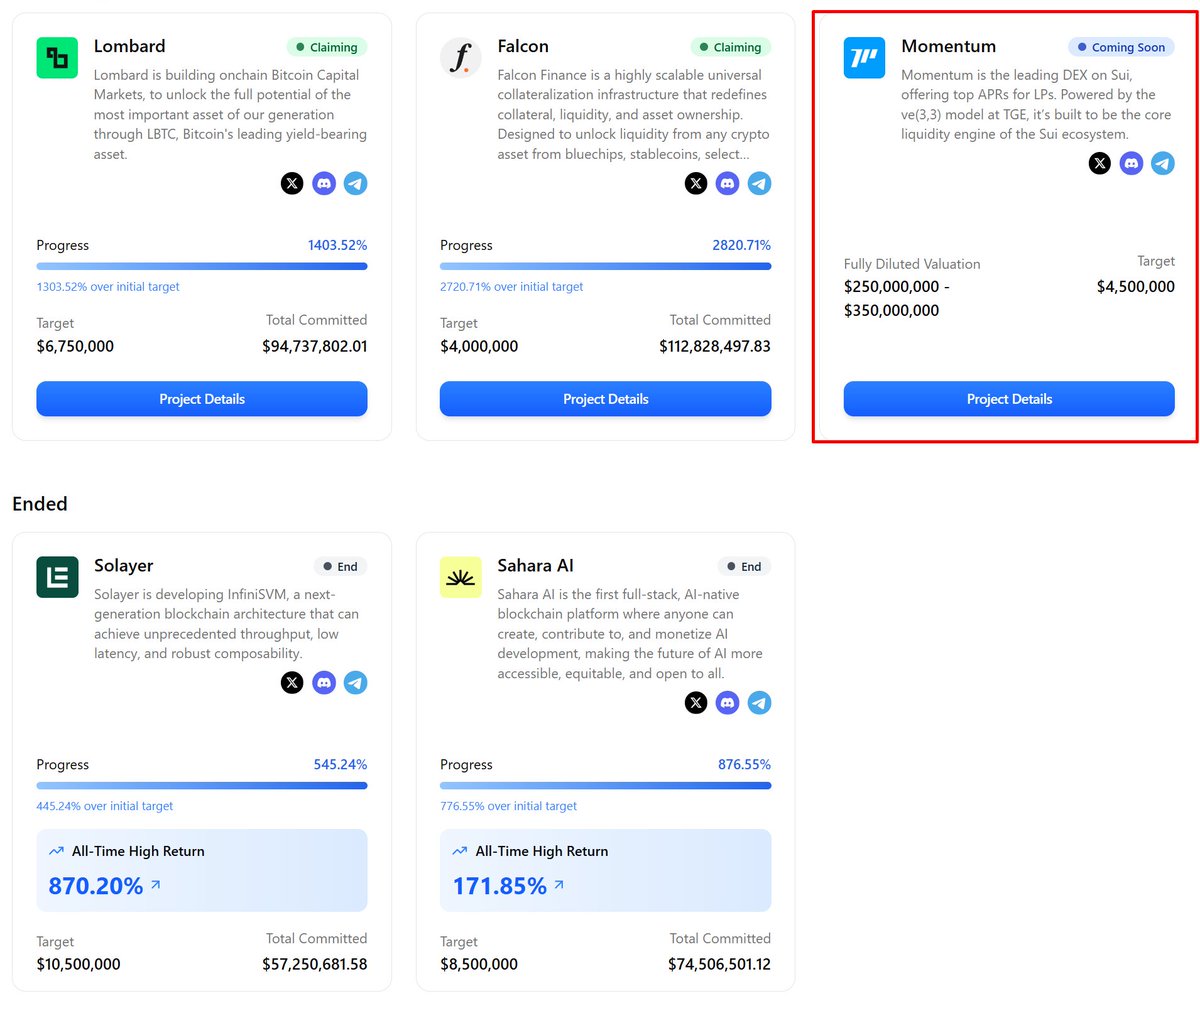
Task: Click the arrow icon beside 870.20%
Action: (156, 885)
